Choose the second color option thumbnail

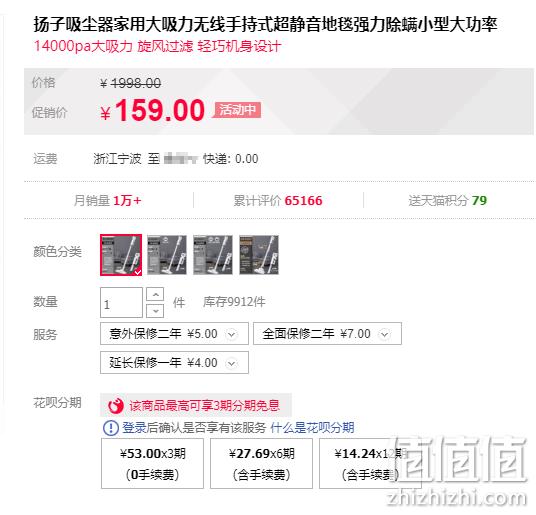click(x=167, y=255)
